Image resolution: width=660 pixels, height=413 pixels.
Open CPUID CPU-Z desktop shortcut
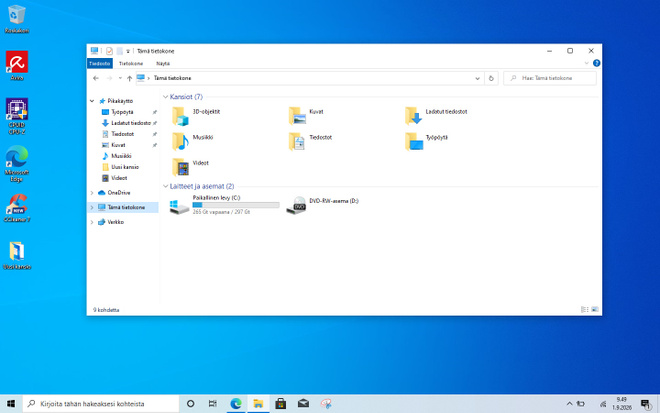pos(17,116)
